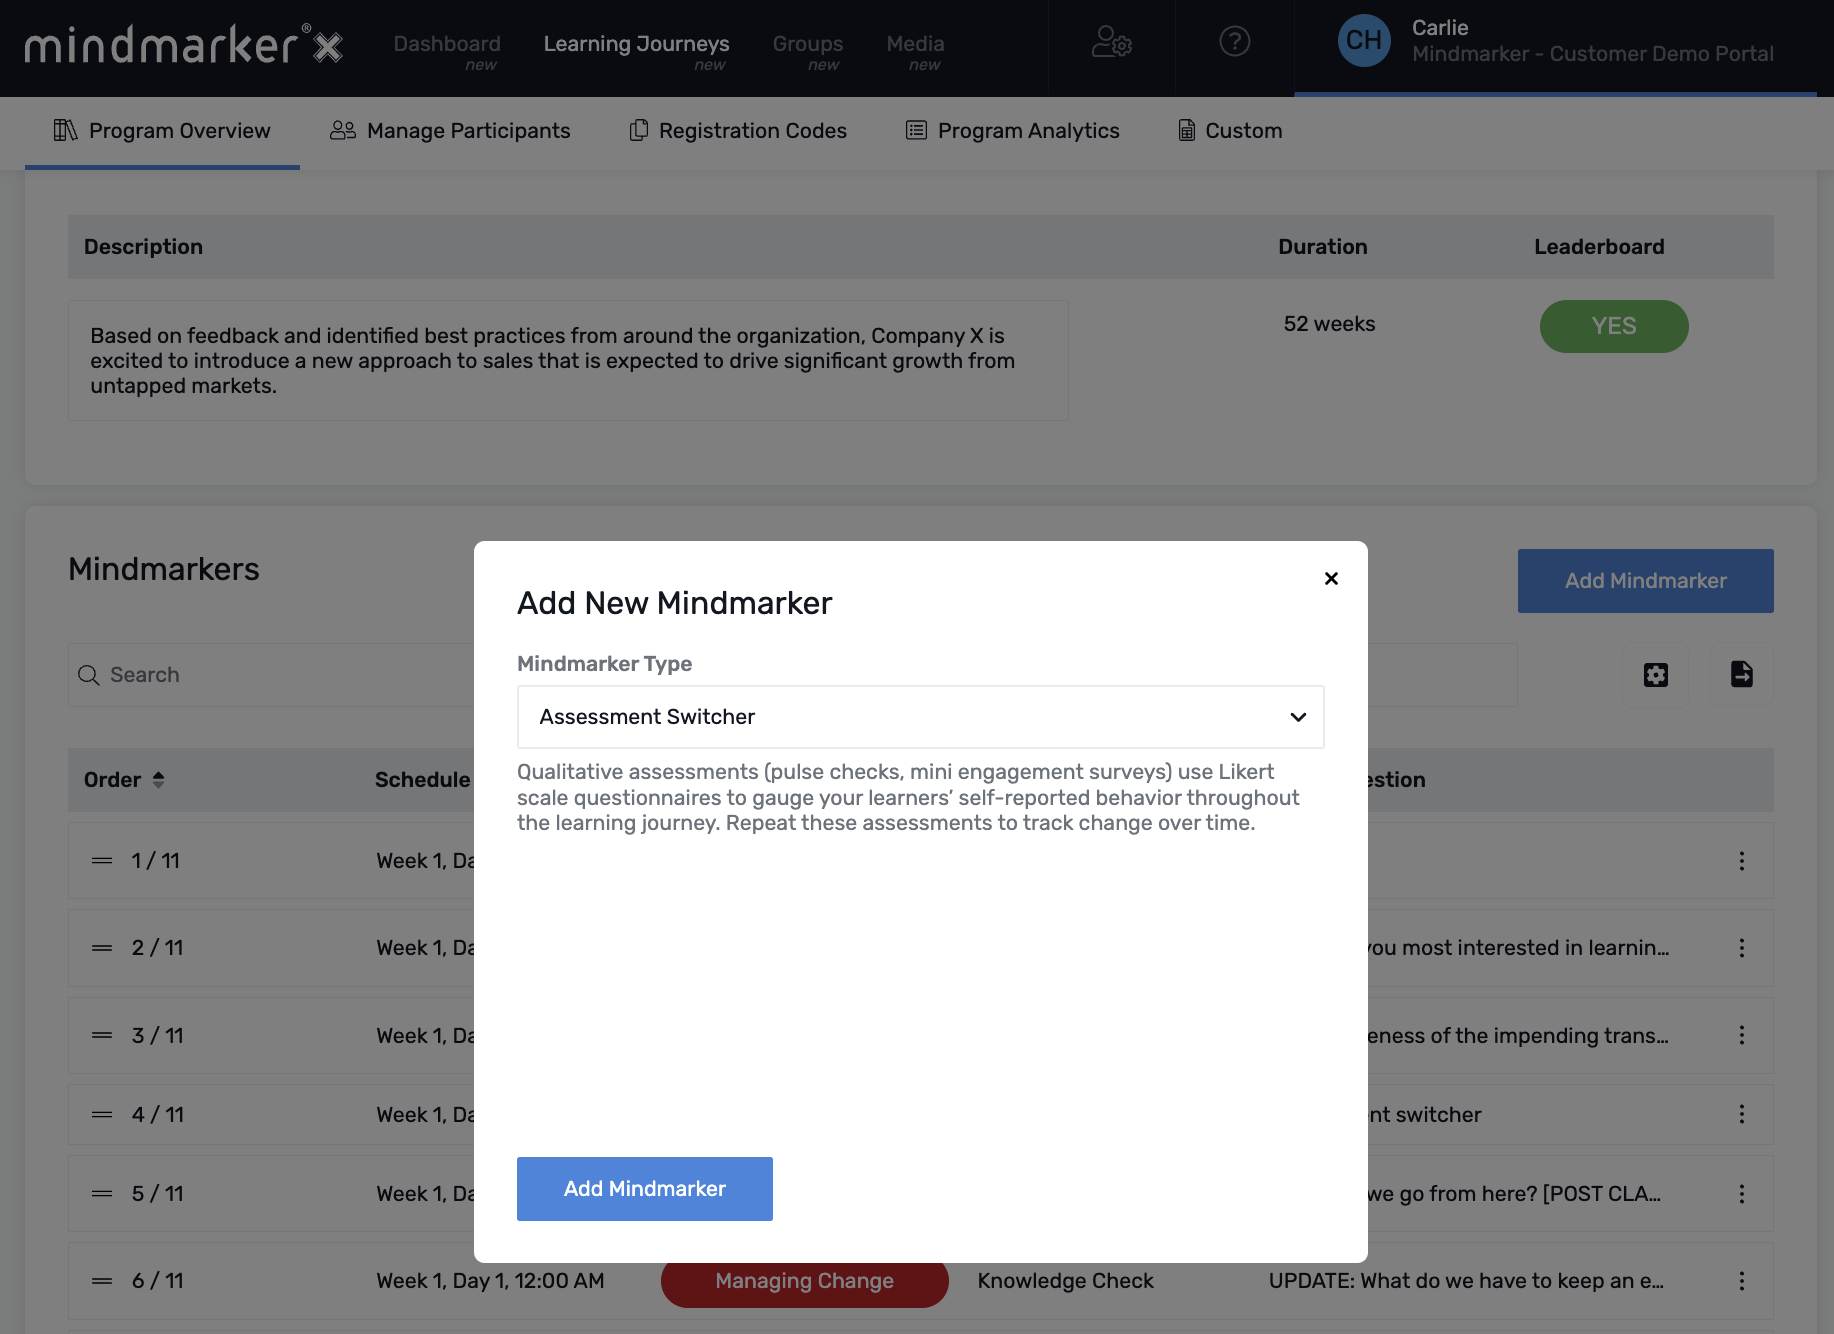Switch to the Manage Participants tab

450,131
